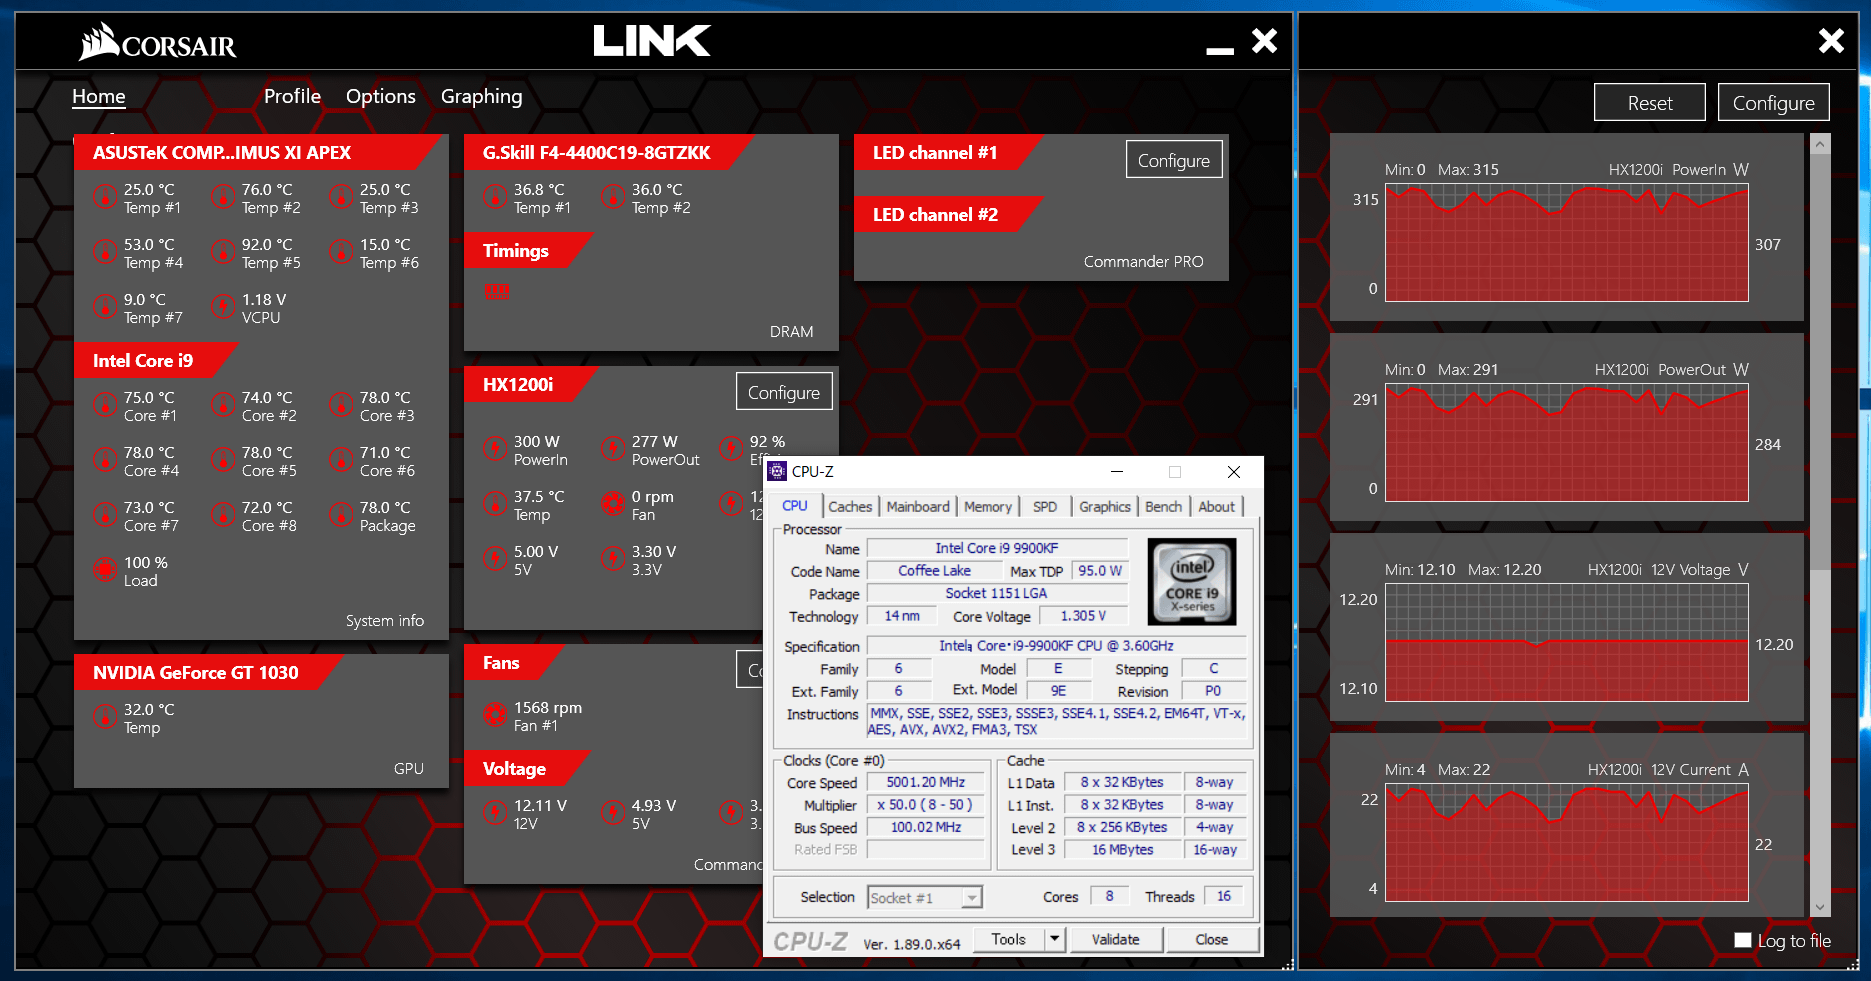
Task: Click the Commander 4.93 V 5V icon
Action: click(x=613, y=813)
